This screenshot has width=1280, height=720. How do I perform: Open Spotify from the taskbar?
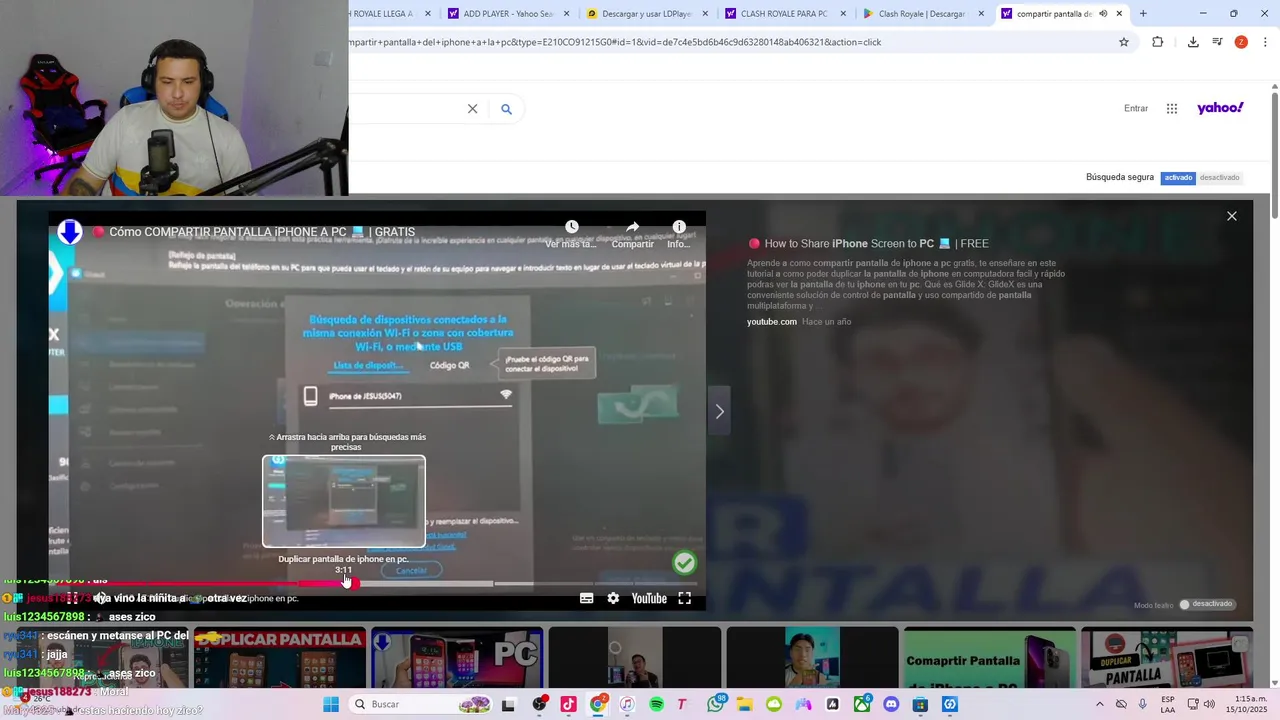tap(657, 704)
